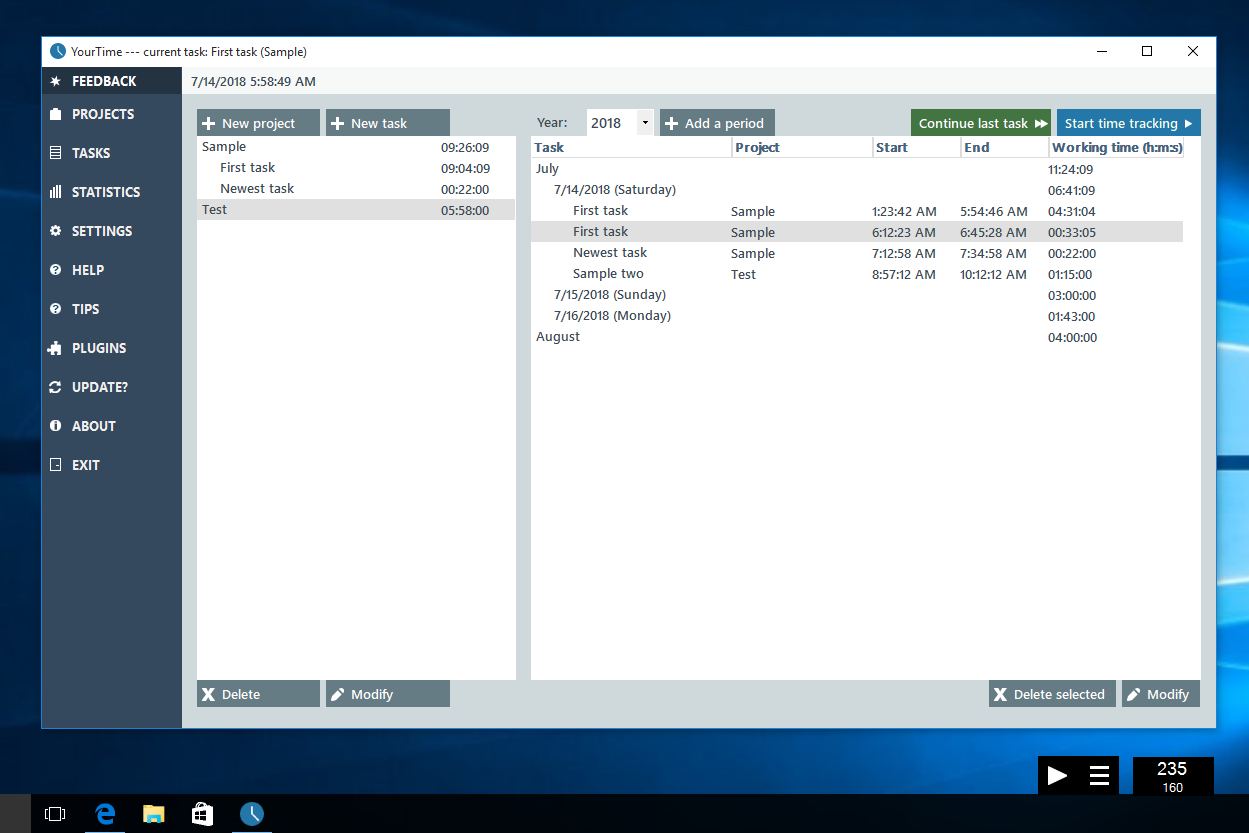Open the Feedback menu item
This screenshot has width=1249, height=833.
pyautogui.click(x=103, y=81)
